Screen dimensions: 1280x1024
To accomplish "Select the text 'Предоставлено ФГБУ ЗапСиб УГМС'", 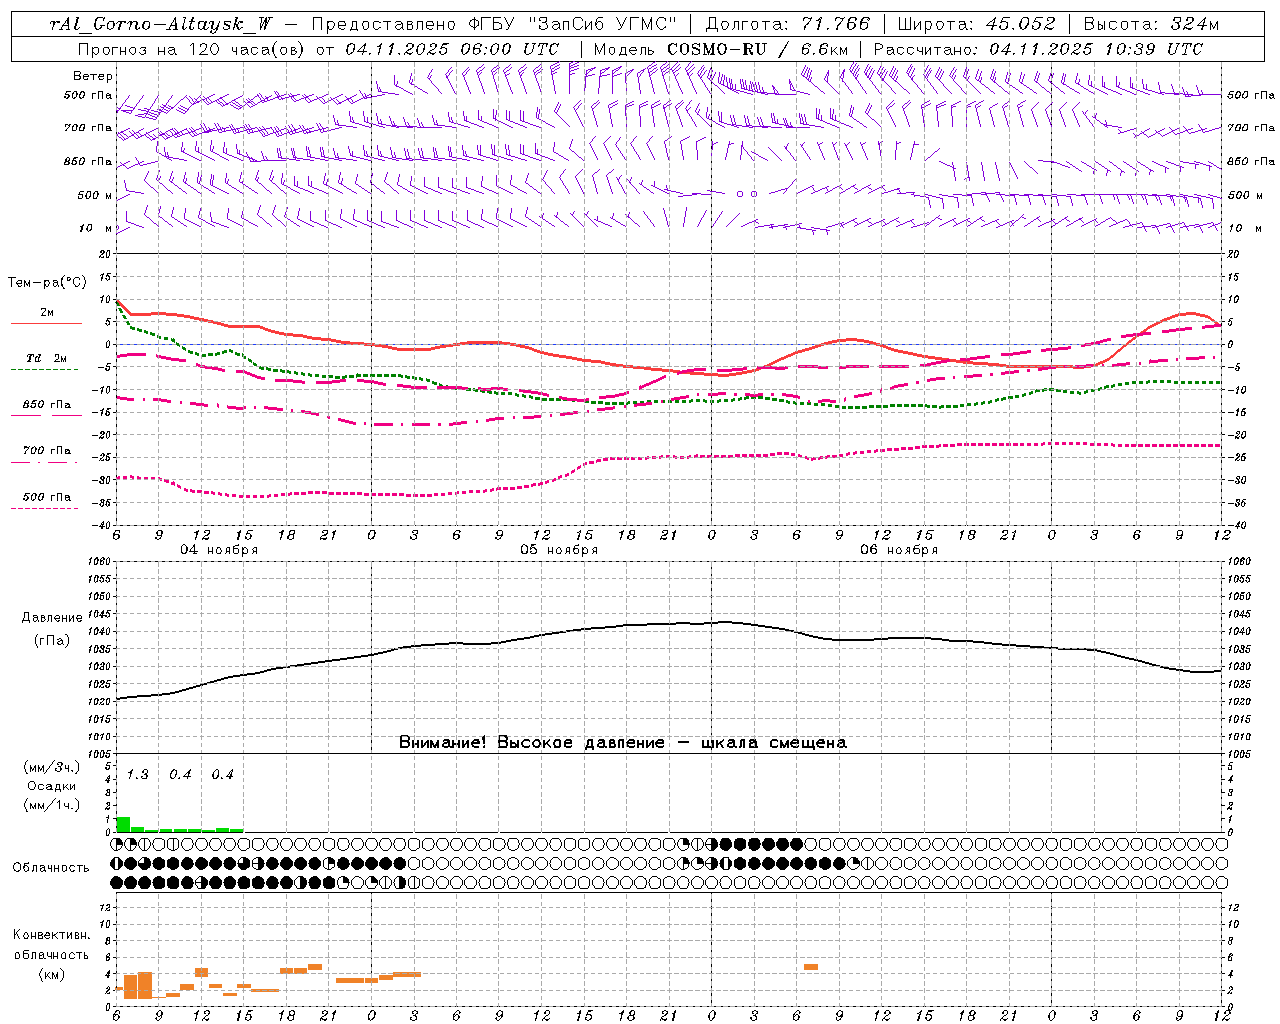I will (x=494, y=24).
